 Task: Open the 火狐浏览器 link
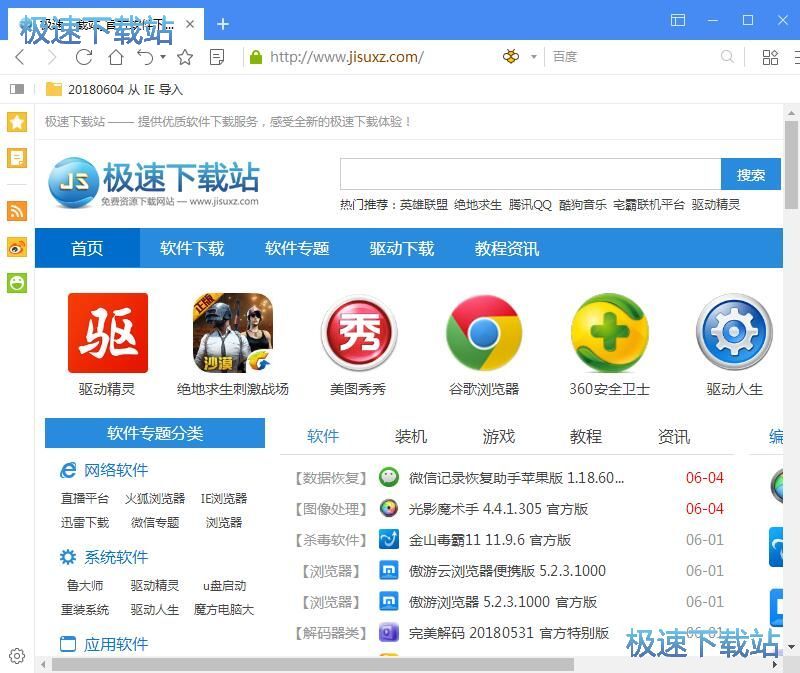(x=155, y=498)
